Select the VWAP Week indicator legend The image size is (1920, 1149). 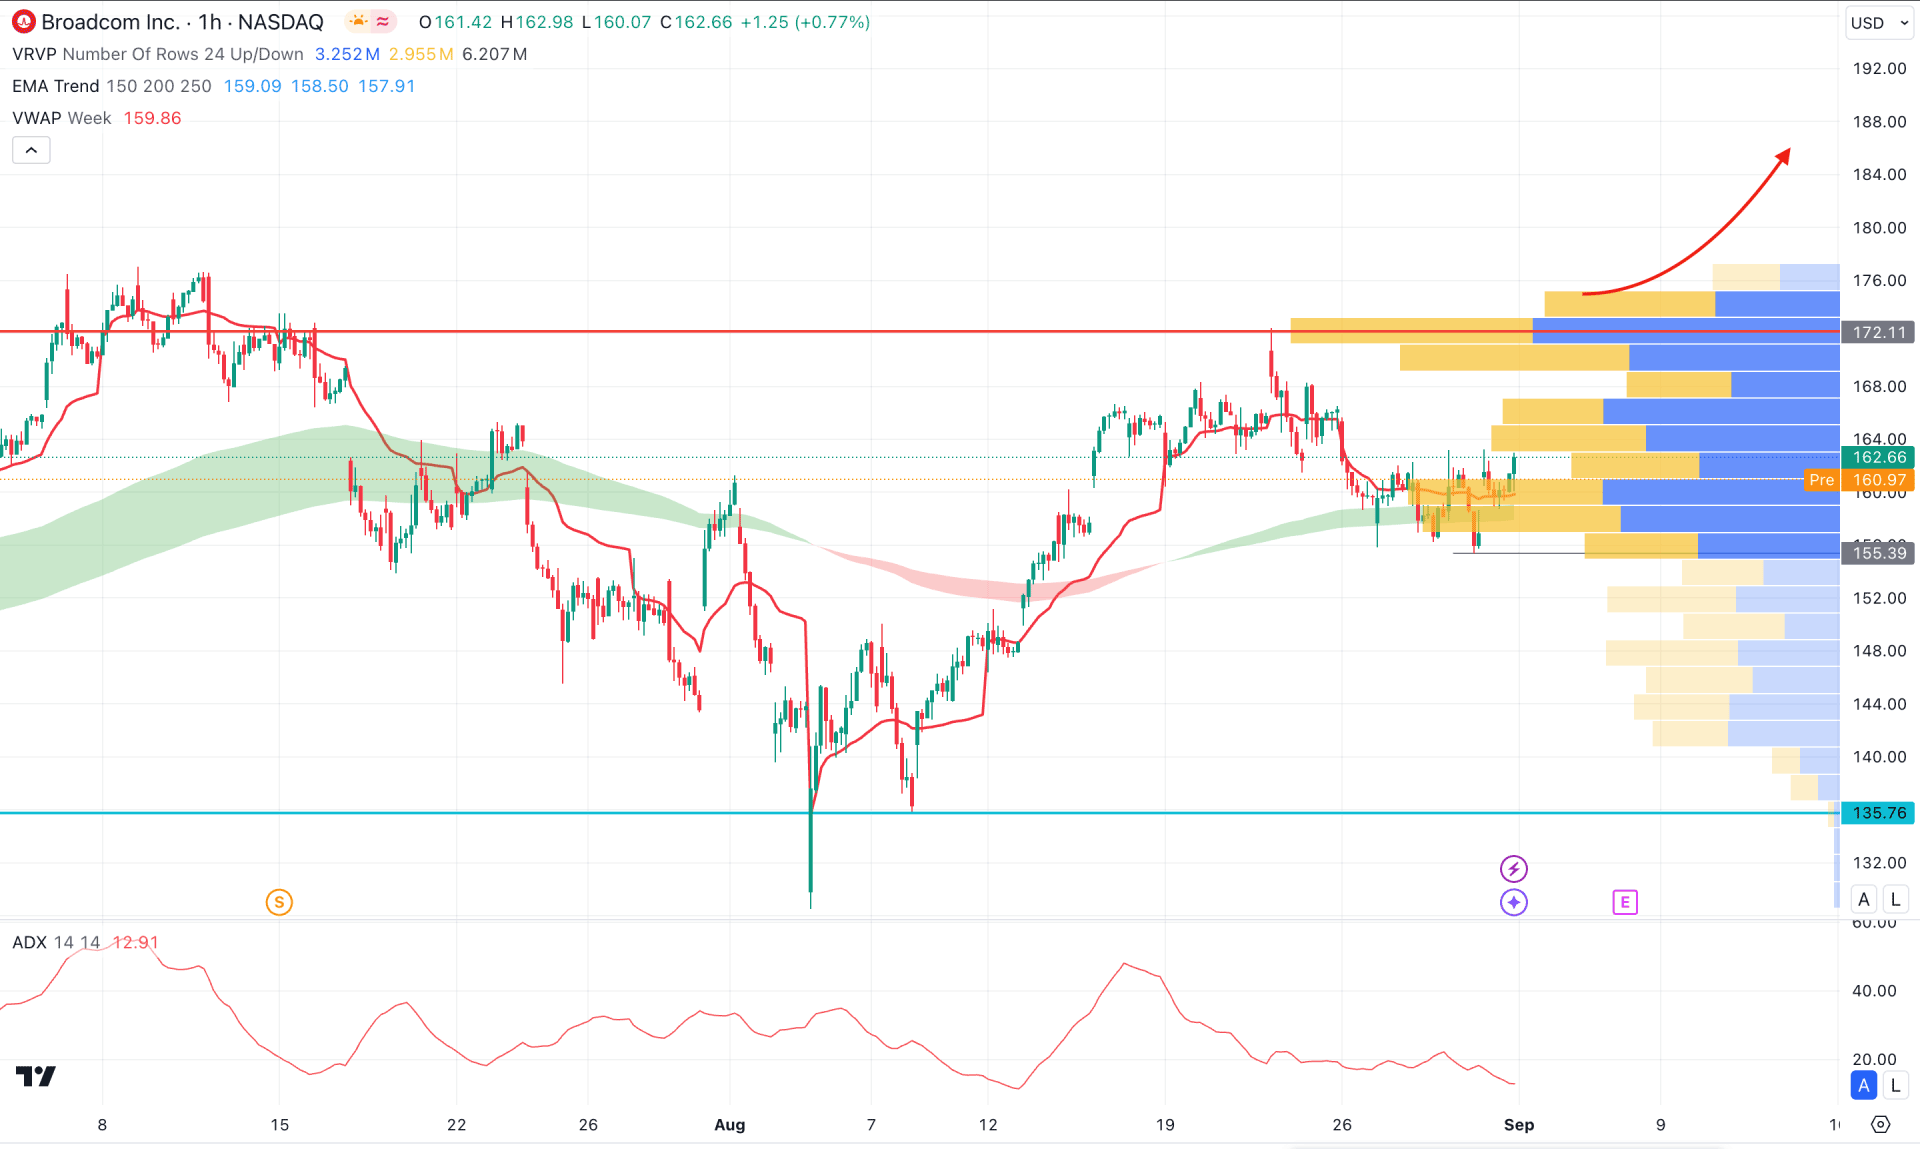pos(61,118)
